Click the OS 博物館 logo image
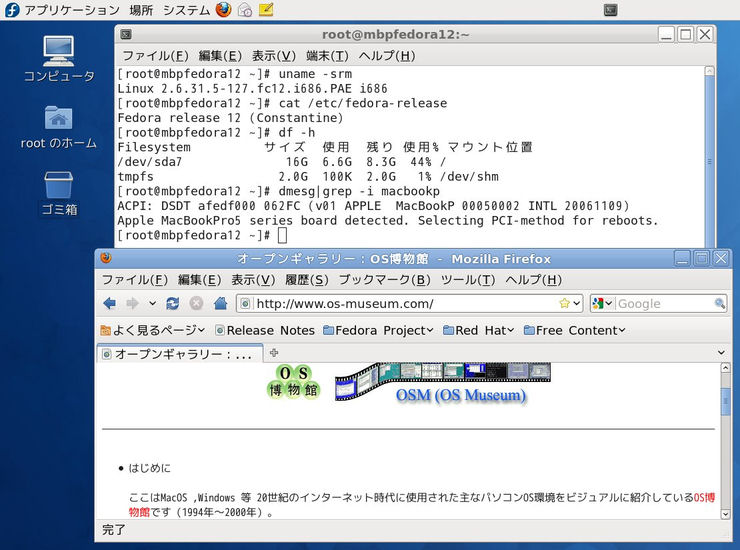740x550 pixels. [293, 382]
